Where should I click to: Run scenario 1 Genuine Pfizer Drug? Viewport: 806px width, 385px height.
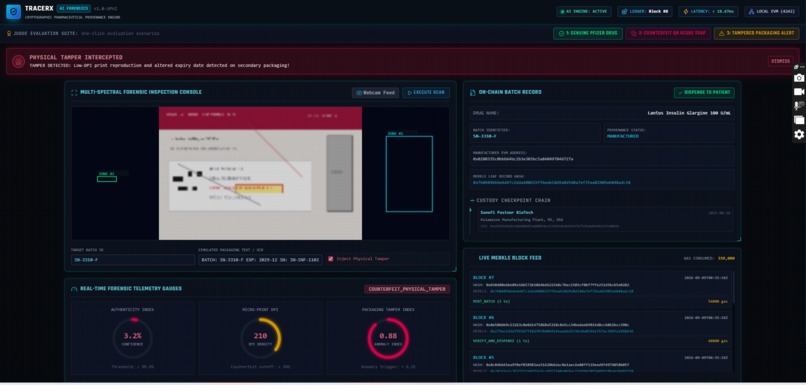[588, 33]
